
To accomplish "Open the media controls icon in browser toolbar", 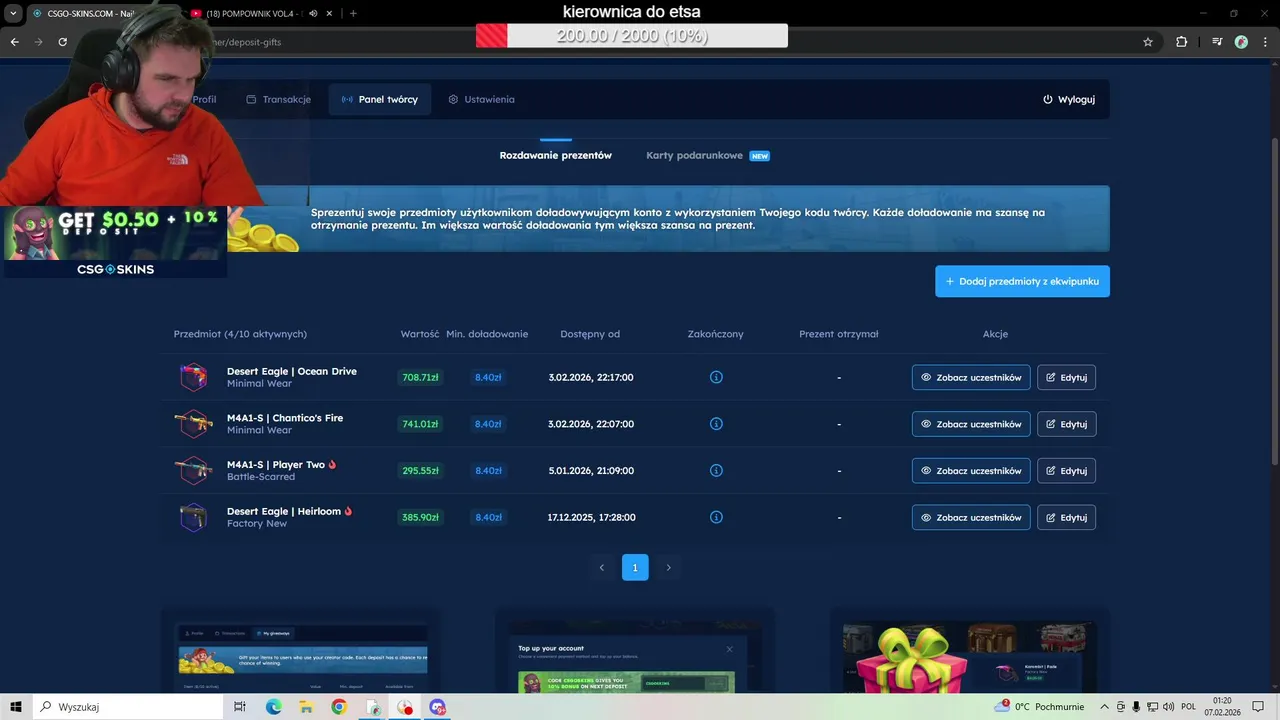I will click(x=1217, y=42).
